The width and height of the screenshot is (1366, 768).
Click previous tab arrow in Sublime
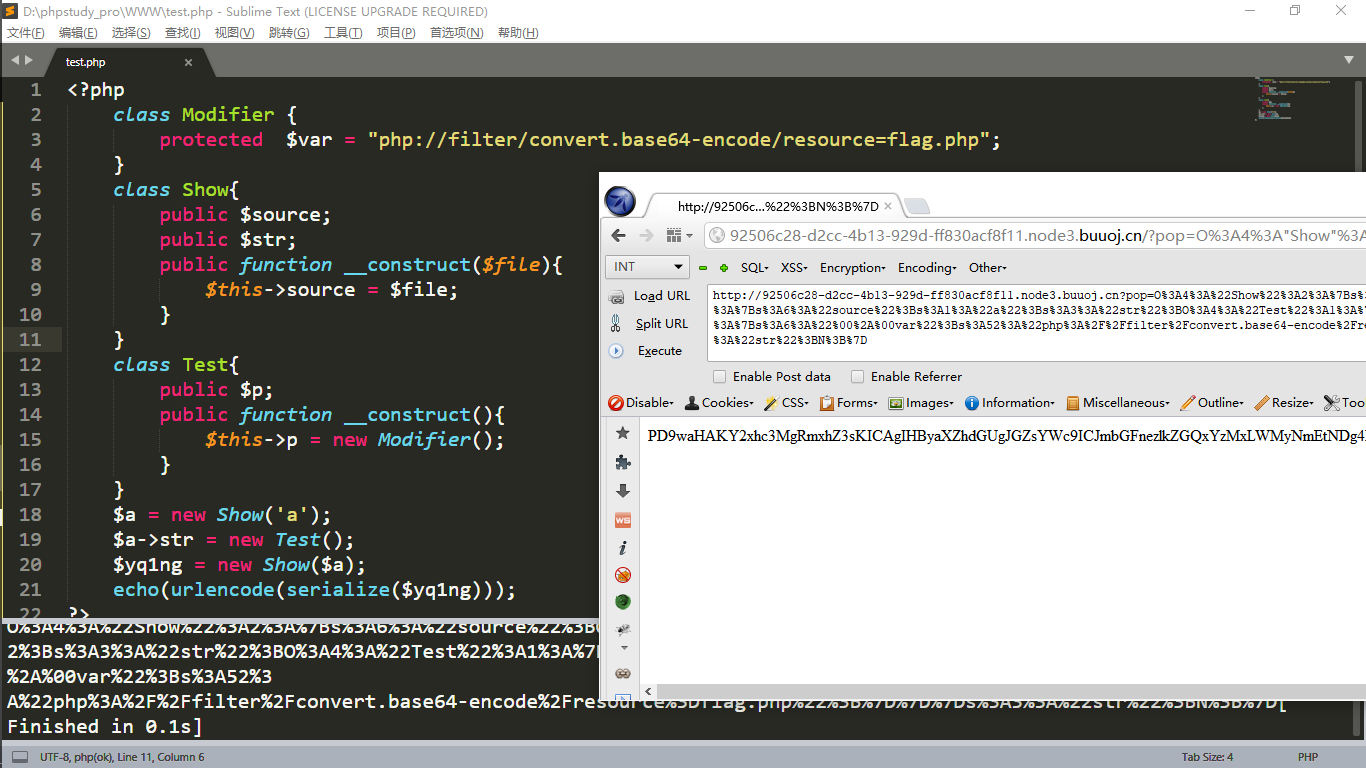(14, 61)
